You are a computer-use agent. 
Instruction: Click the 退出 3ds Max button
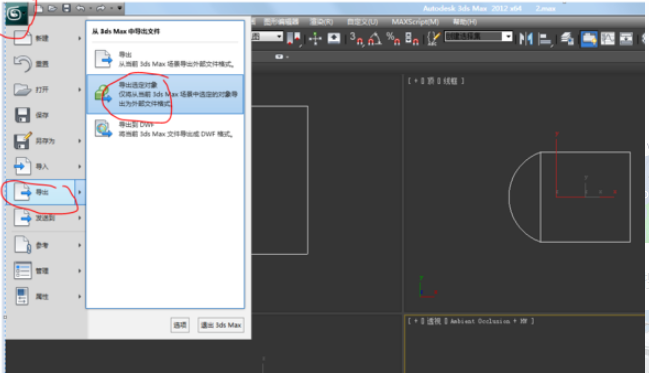[221, 325]
